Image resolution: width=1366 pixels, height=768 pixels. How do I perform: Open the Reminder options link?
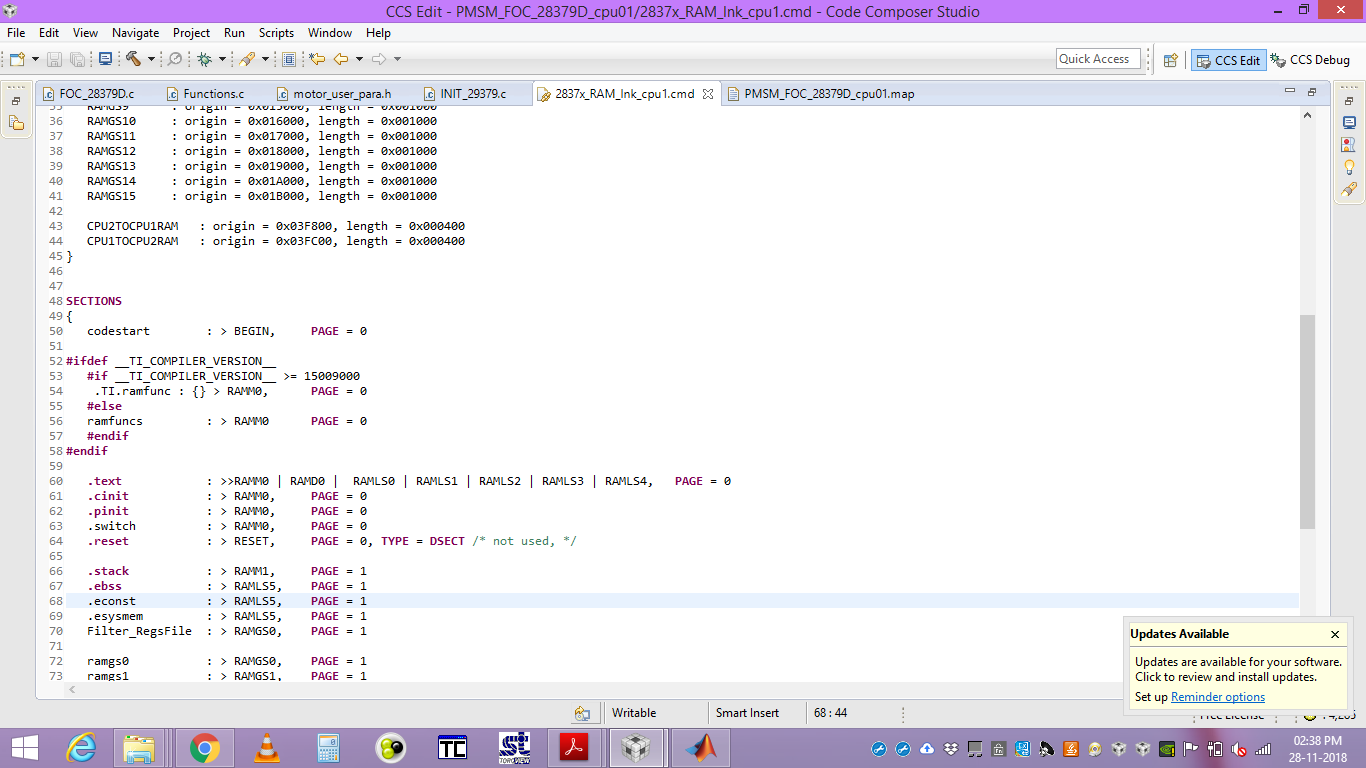(1218, 697)
